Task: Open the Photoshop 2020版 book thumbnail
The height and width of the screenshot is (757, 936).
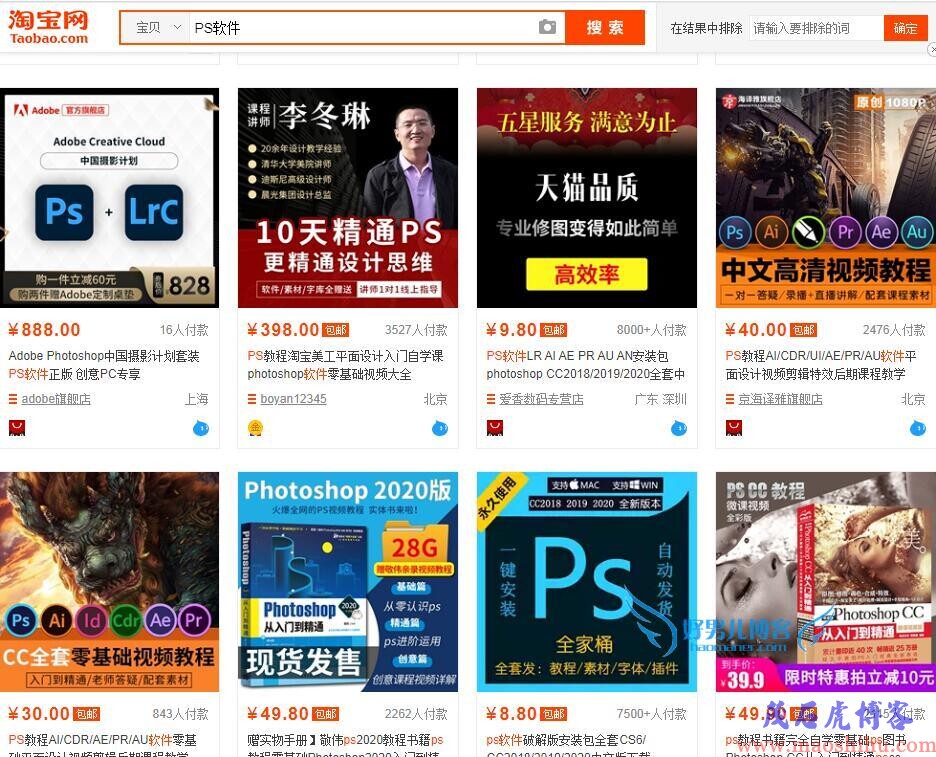Action: tap(348, 582)
